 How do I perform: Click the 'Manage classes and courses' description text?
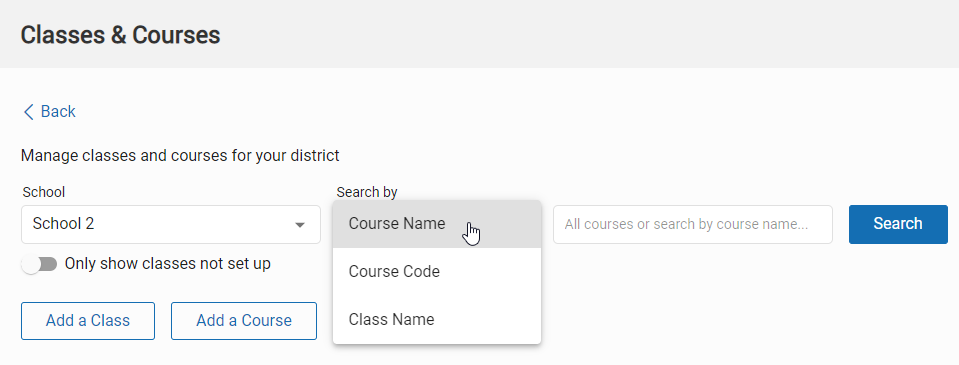click(180, 155)
